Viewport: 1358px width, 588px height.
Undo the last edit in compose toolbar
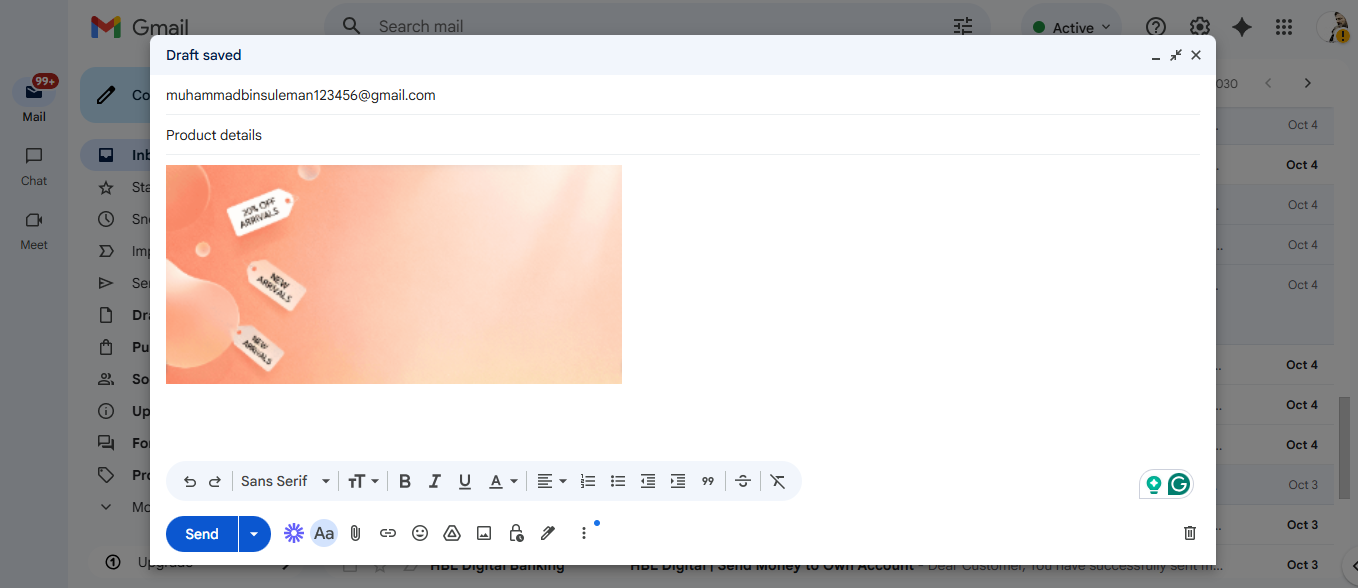[x=190, y=481]
